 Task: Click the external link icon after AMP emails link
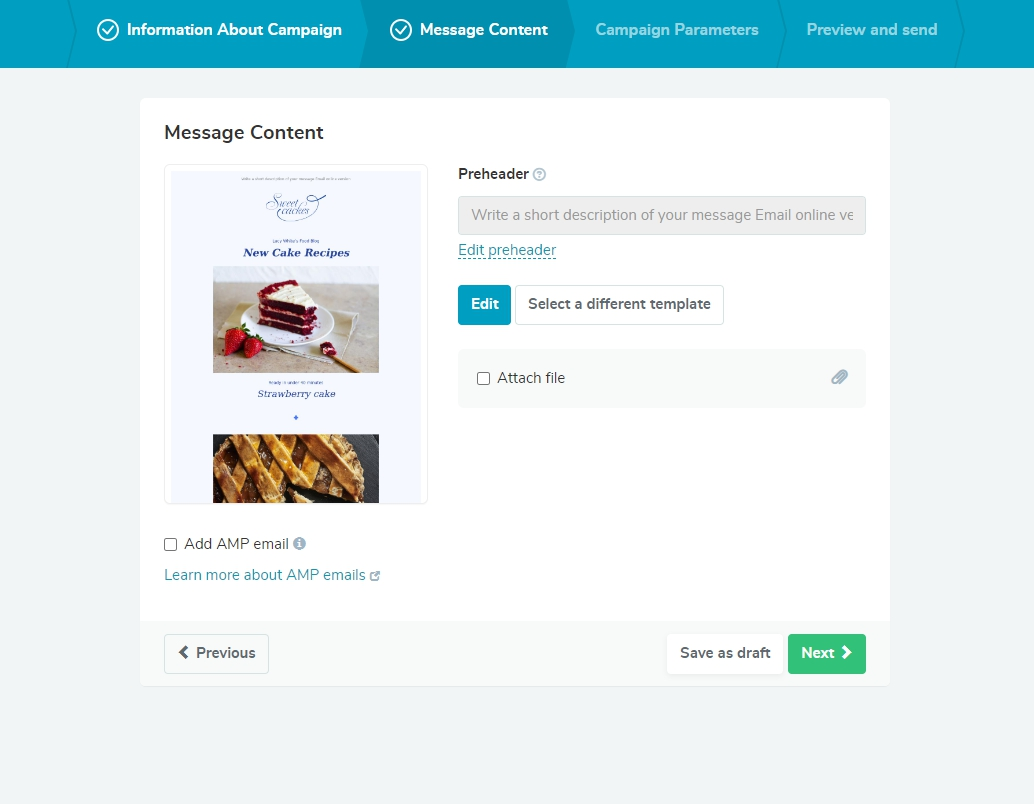point(375,575)
